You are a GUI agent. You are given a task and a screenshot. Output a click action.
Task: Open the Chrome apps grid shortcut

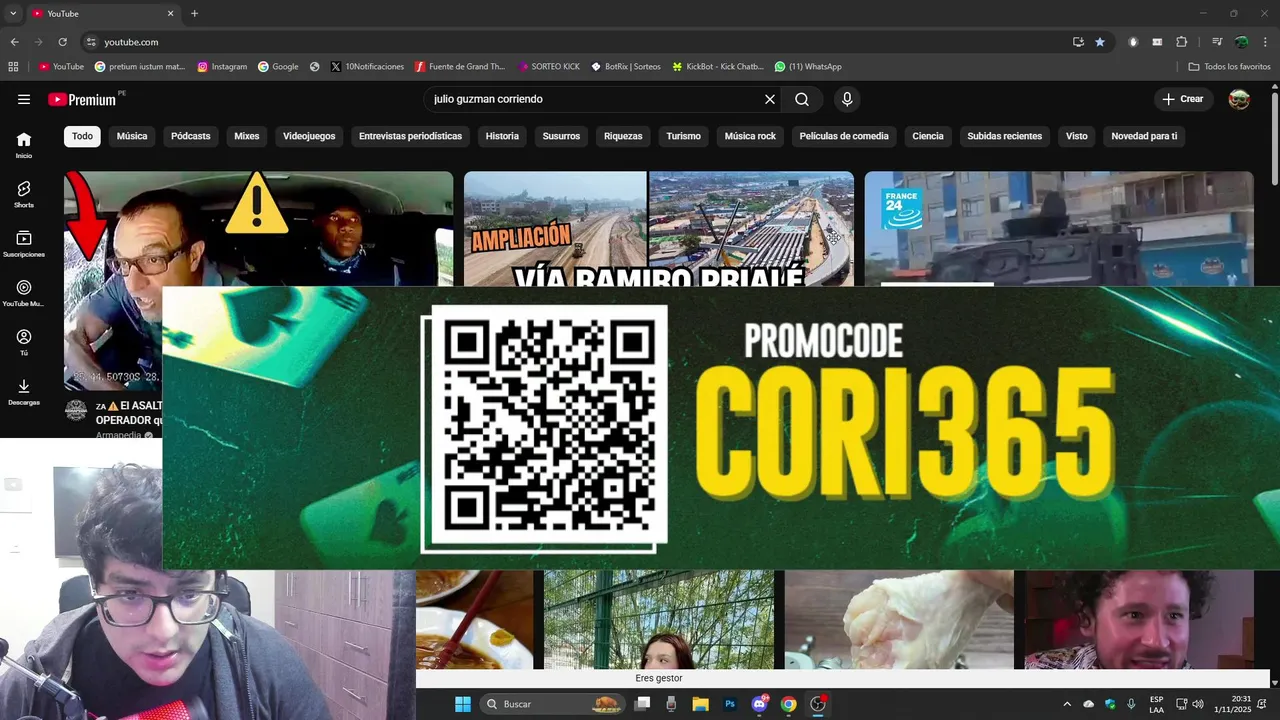click(x=13, y=66)
